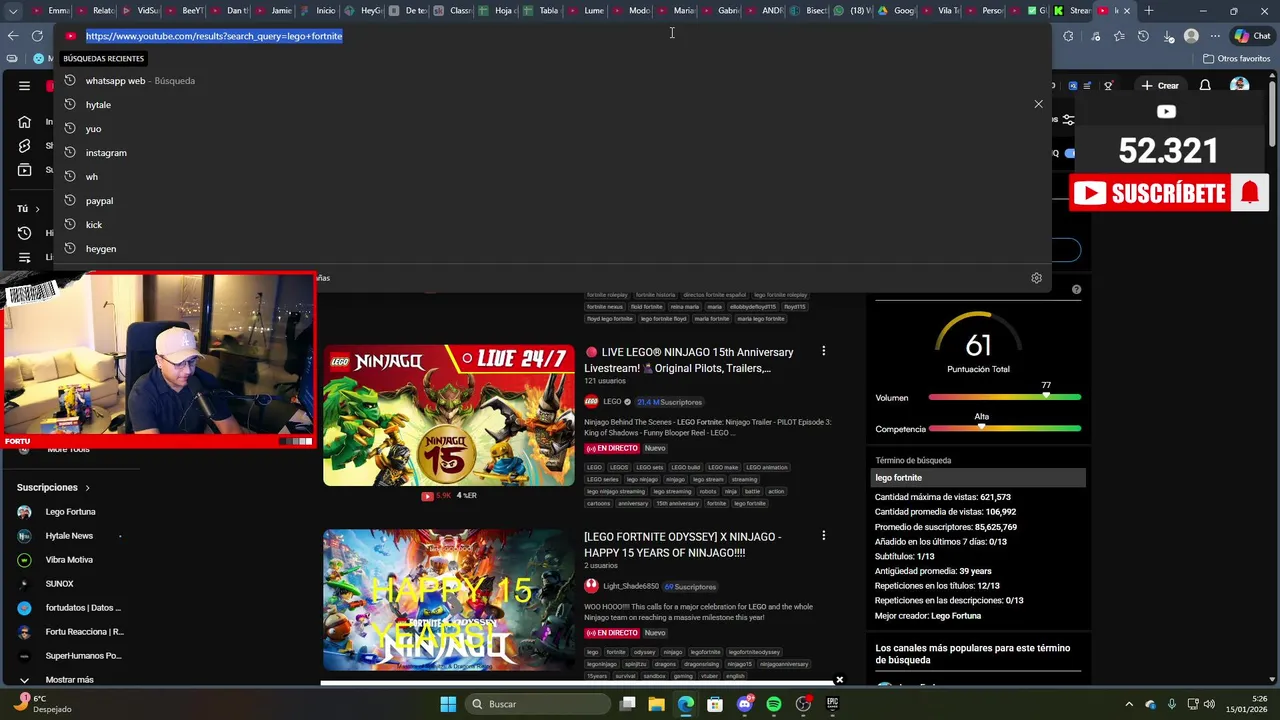The height and width of the screenshot is (720, 1280).
Task: Open Windows Start menu
Action: tap(448, 704)
